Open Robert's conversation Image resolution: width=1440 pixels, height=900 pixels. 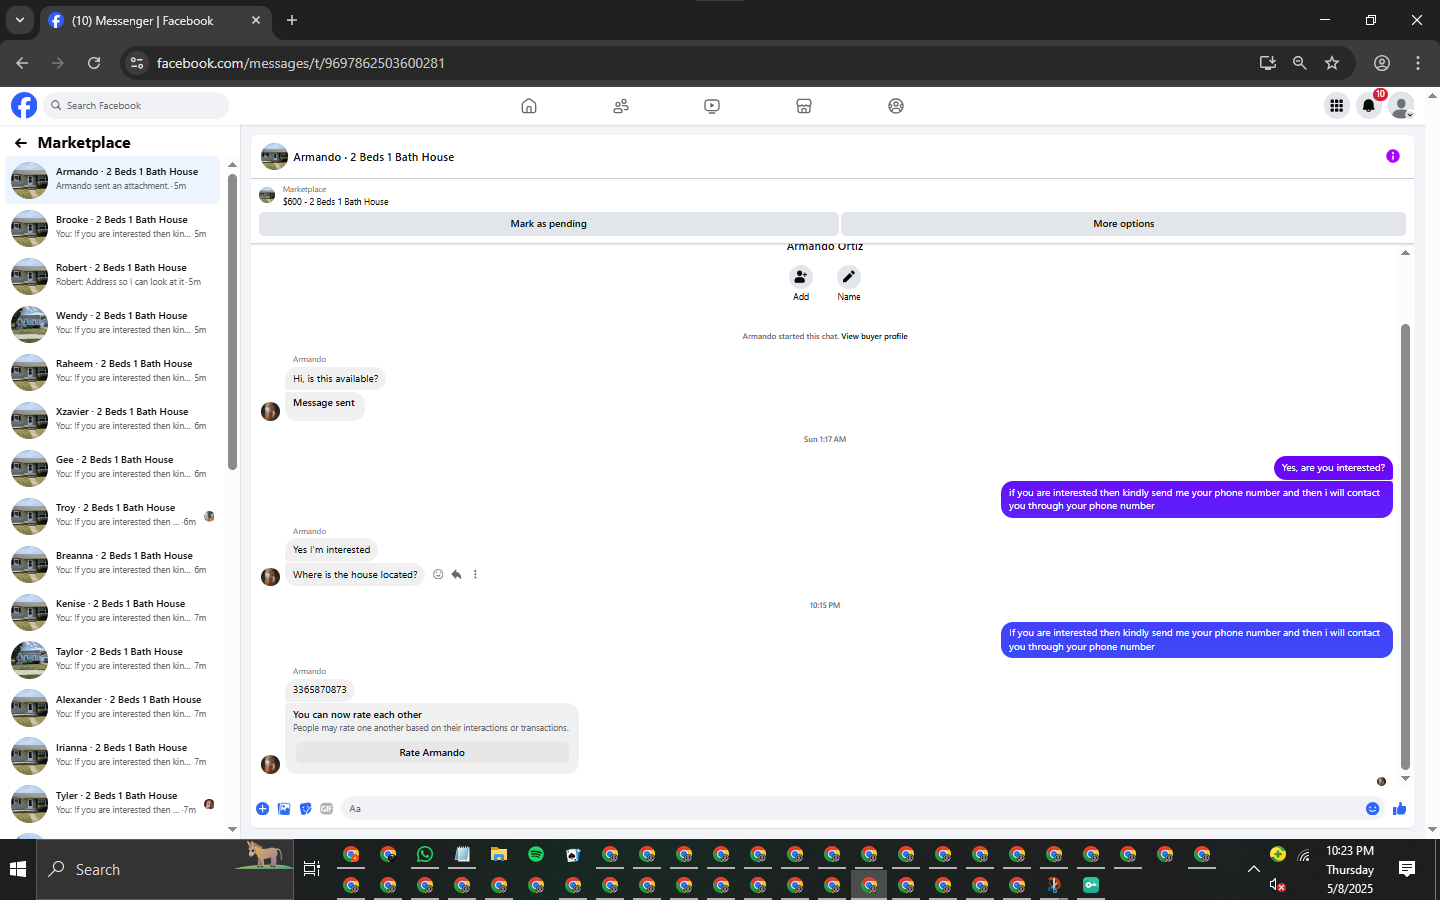pos(113,275)
